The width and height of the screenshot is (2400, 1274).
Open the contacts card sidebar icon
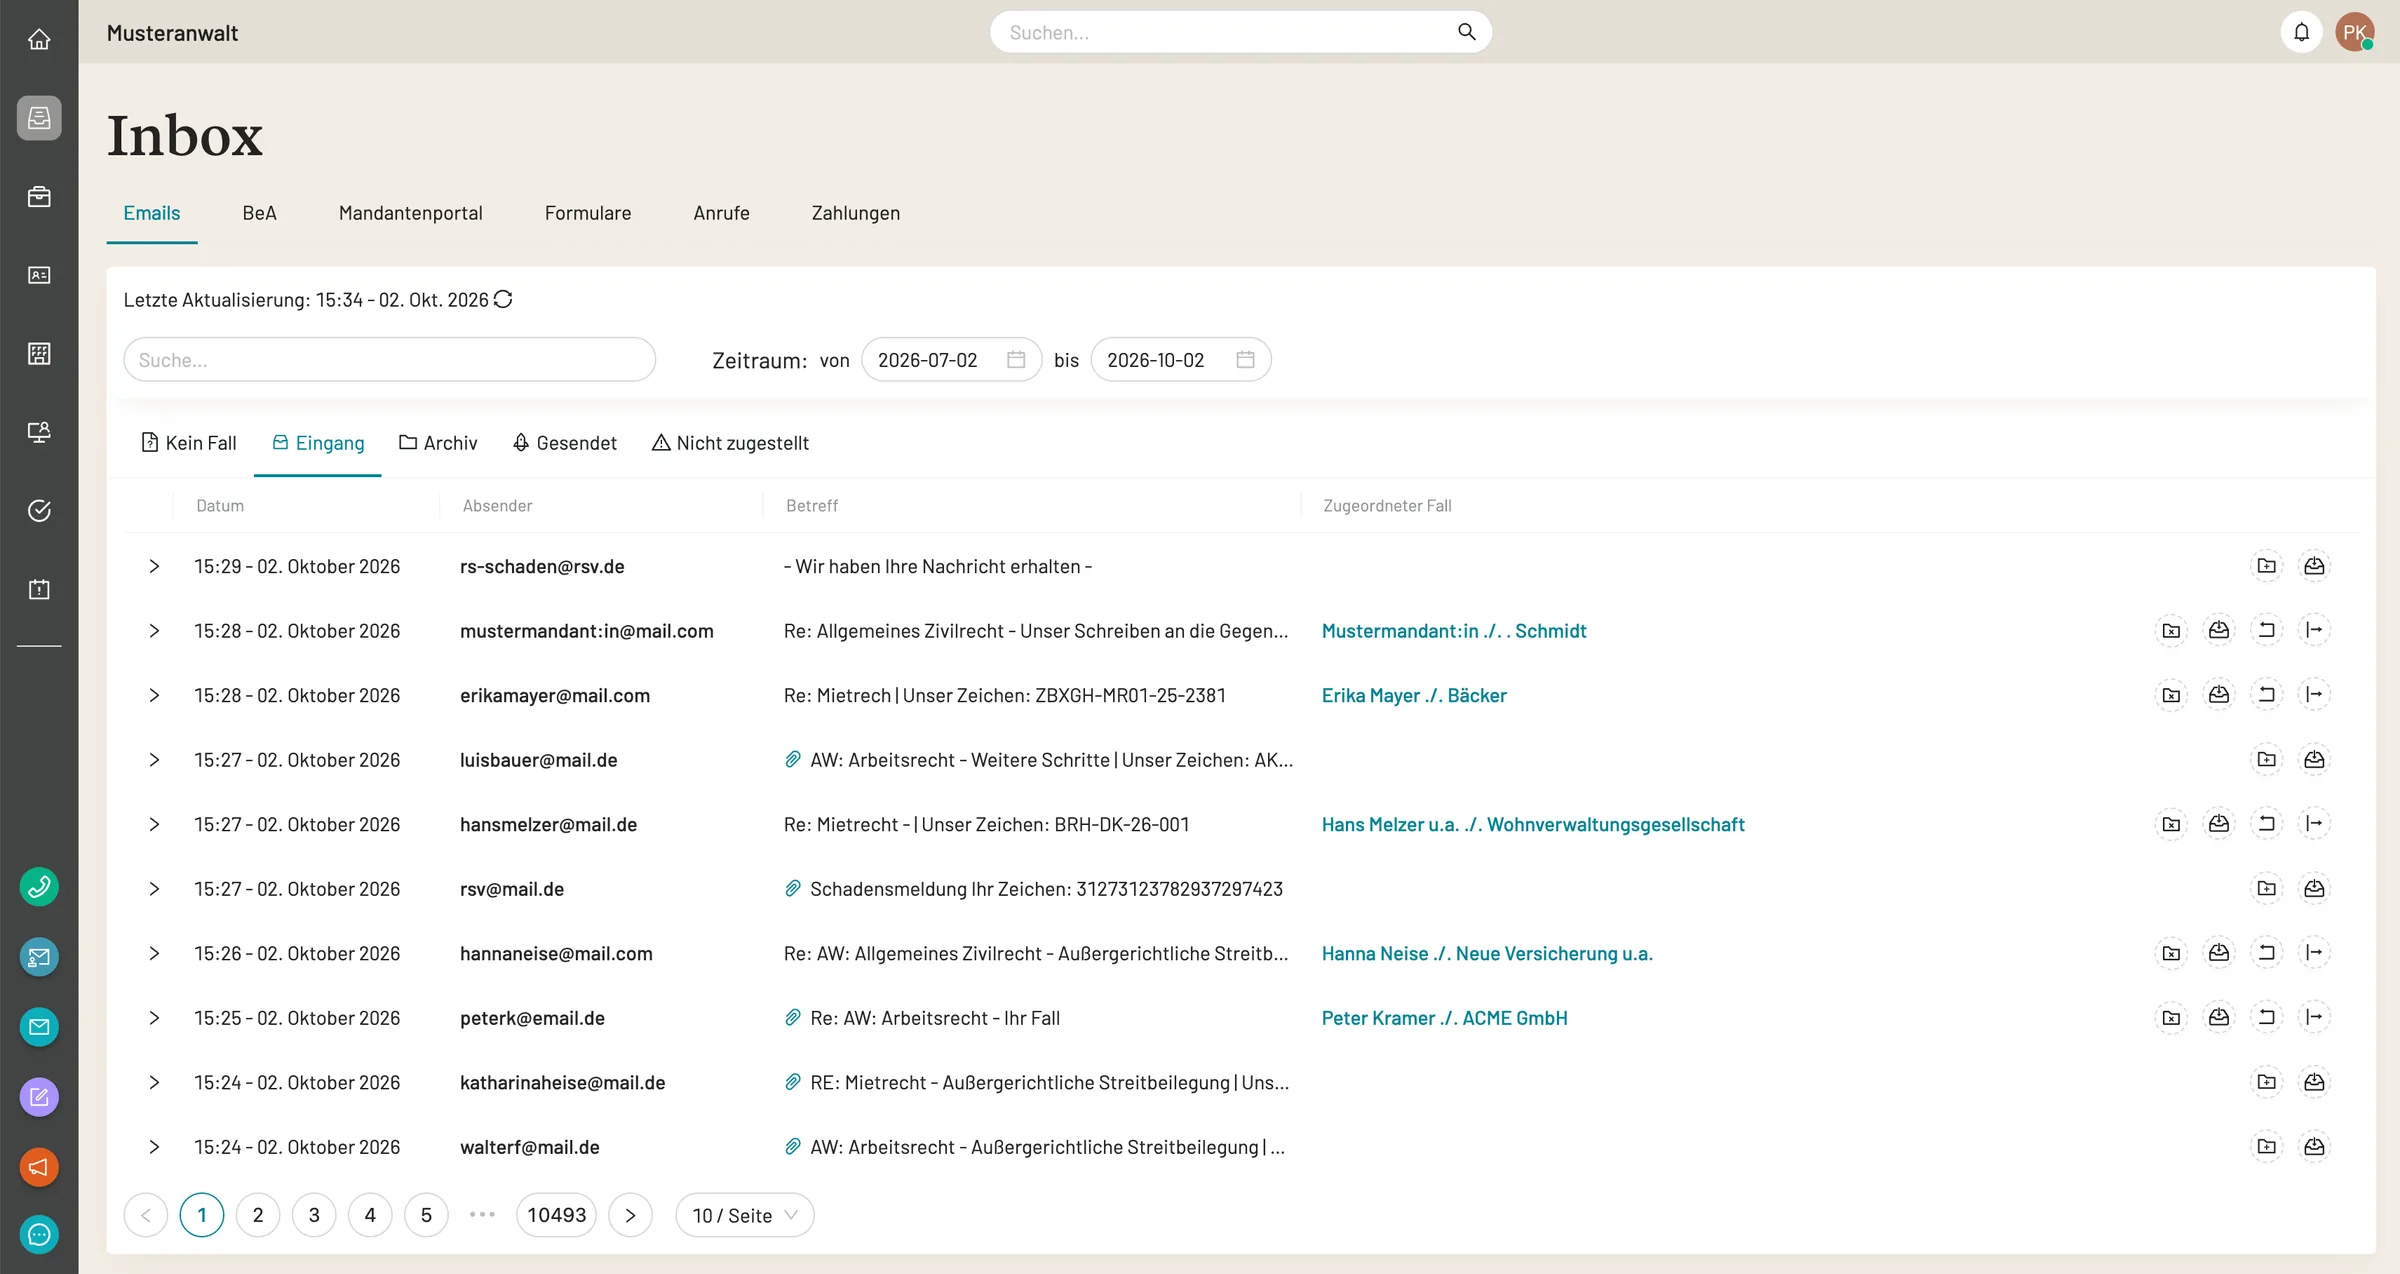pyautogui.click(x=39, y=275)
